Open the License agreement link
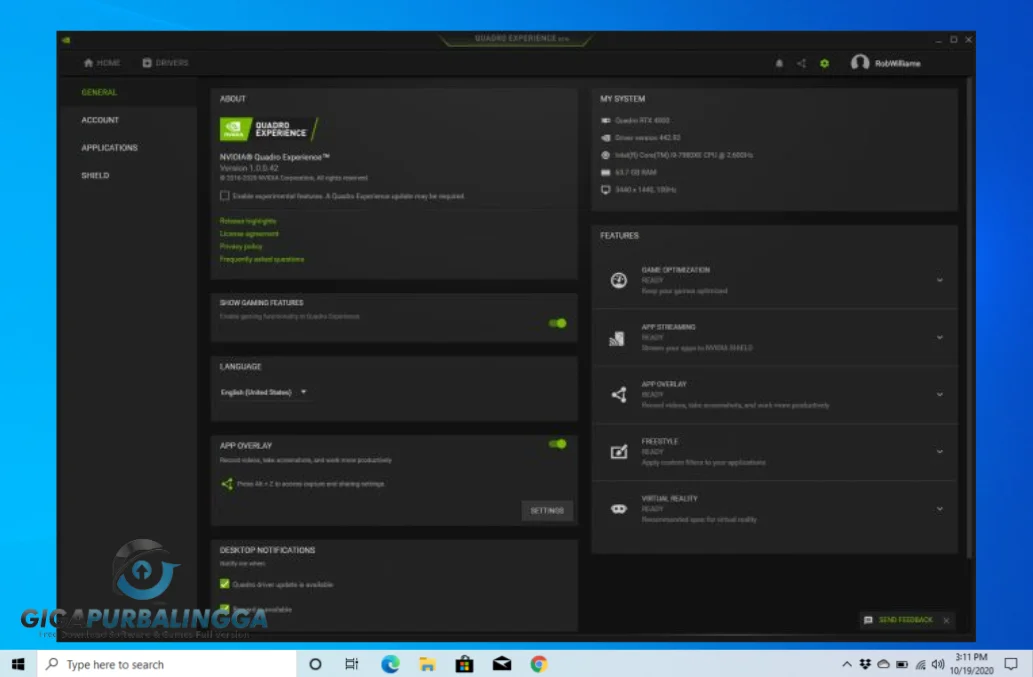1033x677 pixels. [x=249, y=234]
